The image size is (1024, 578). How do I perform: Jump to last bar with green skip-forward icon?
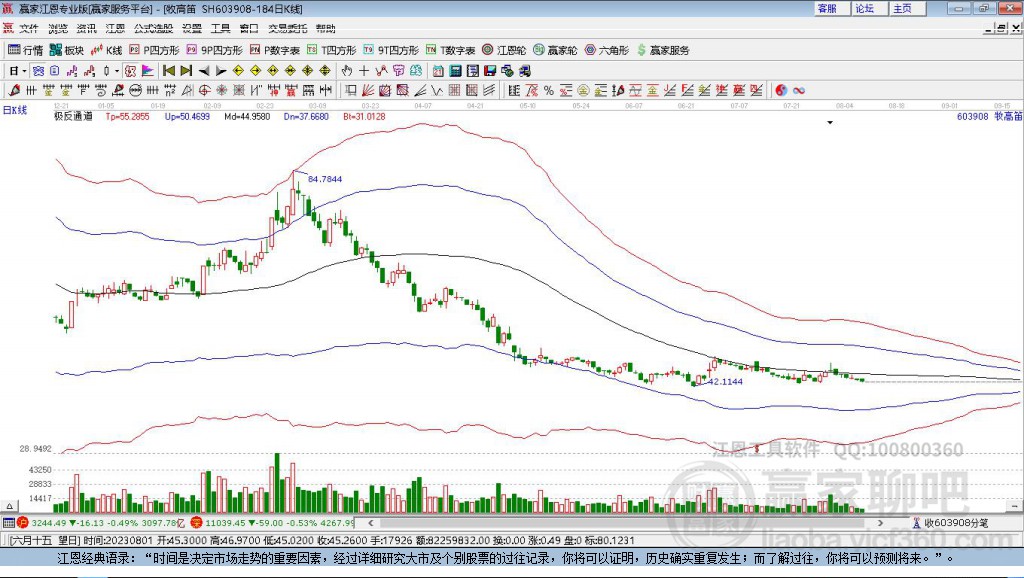point(186,71)
